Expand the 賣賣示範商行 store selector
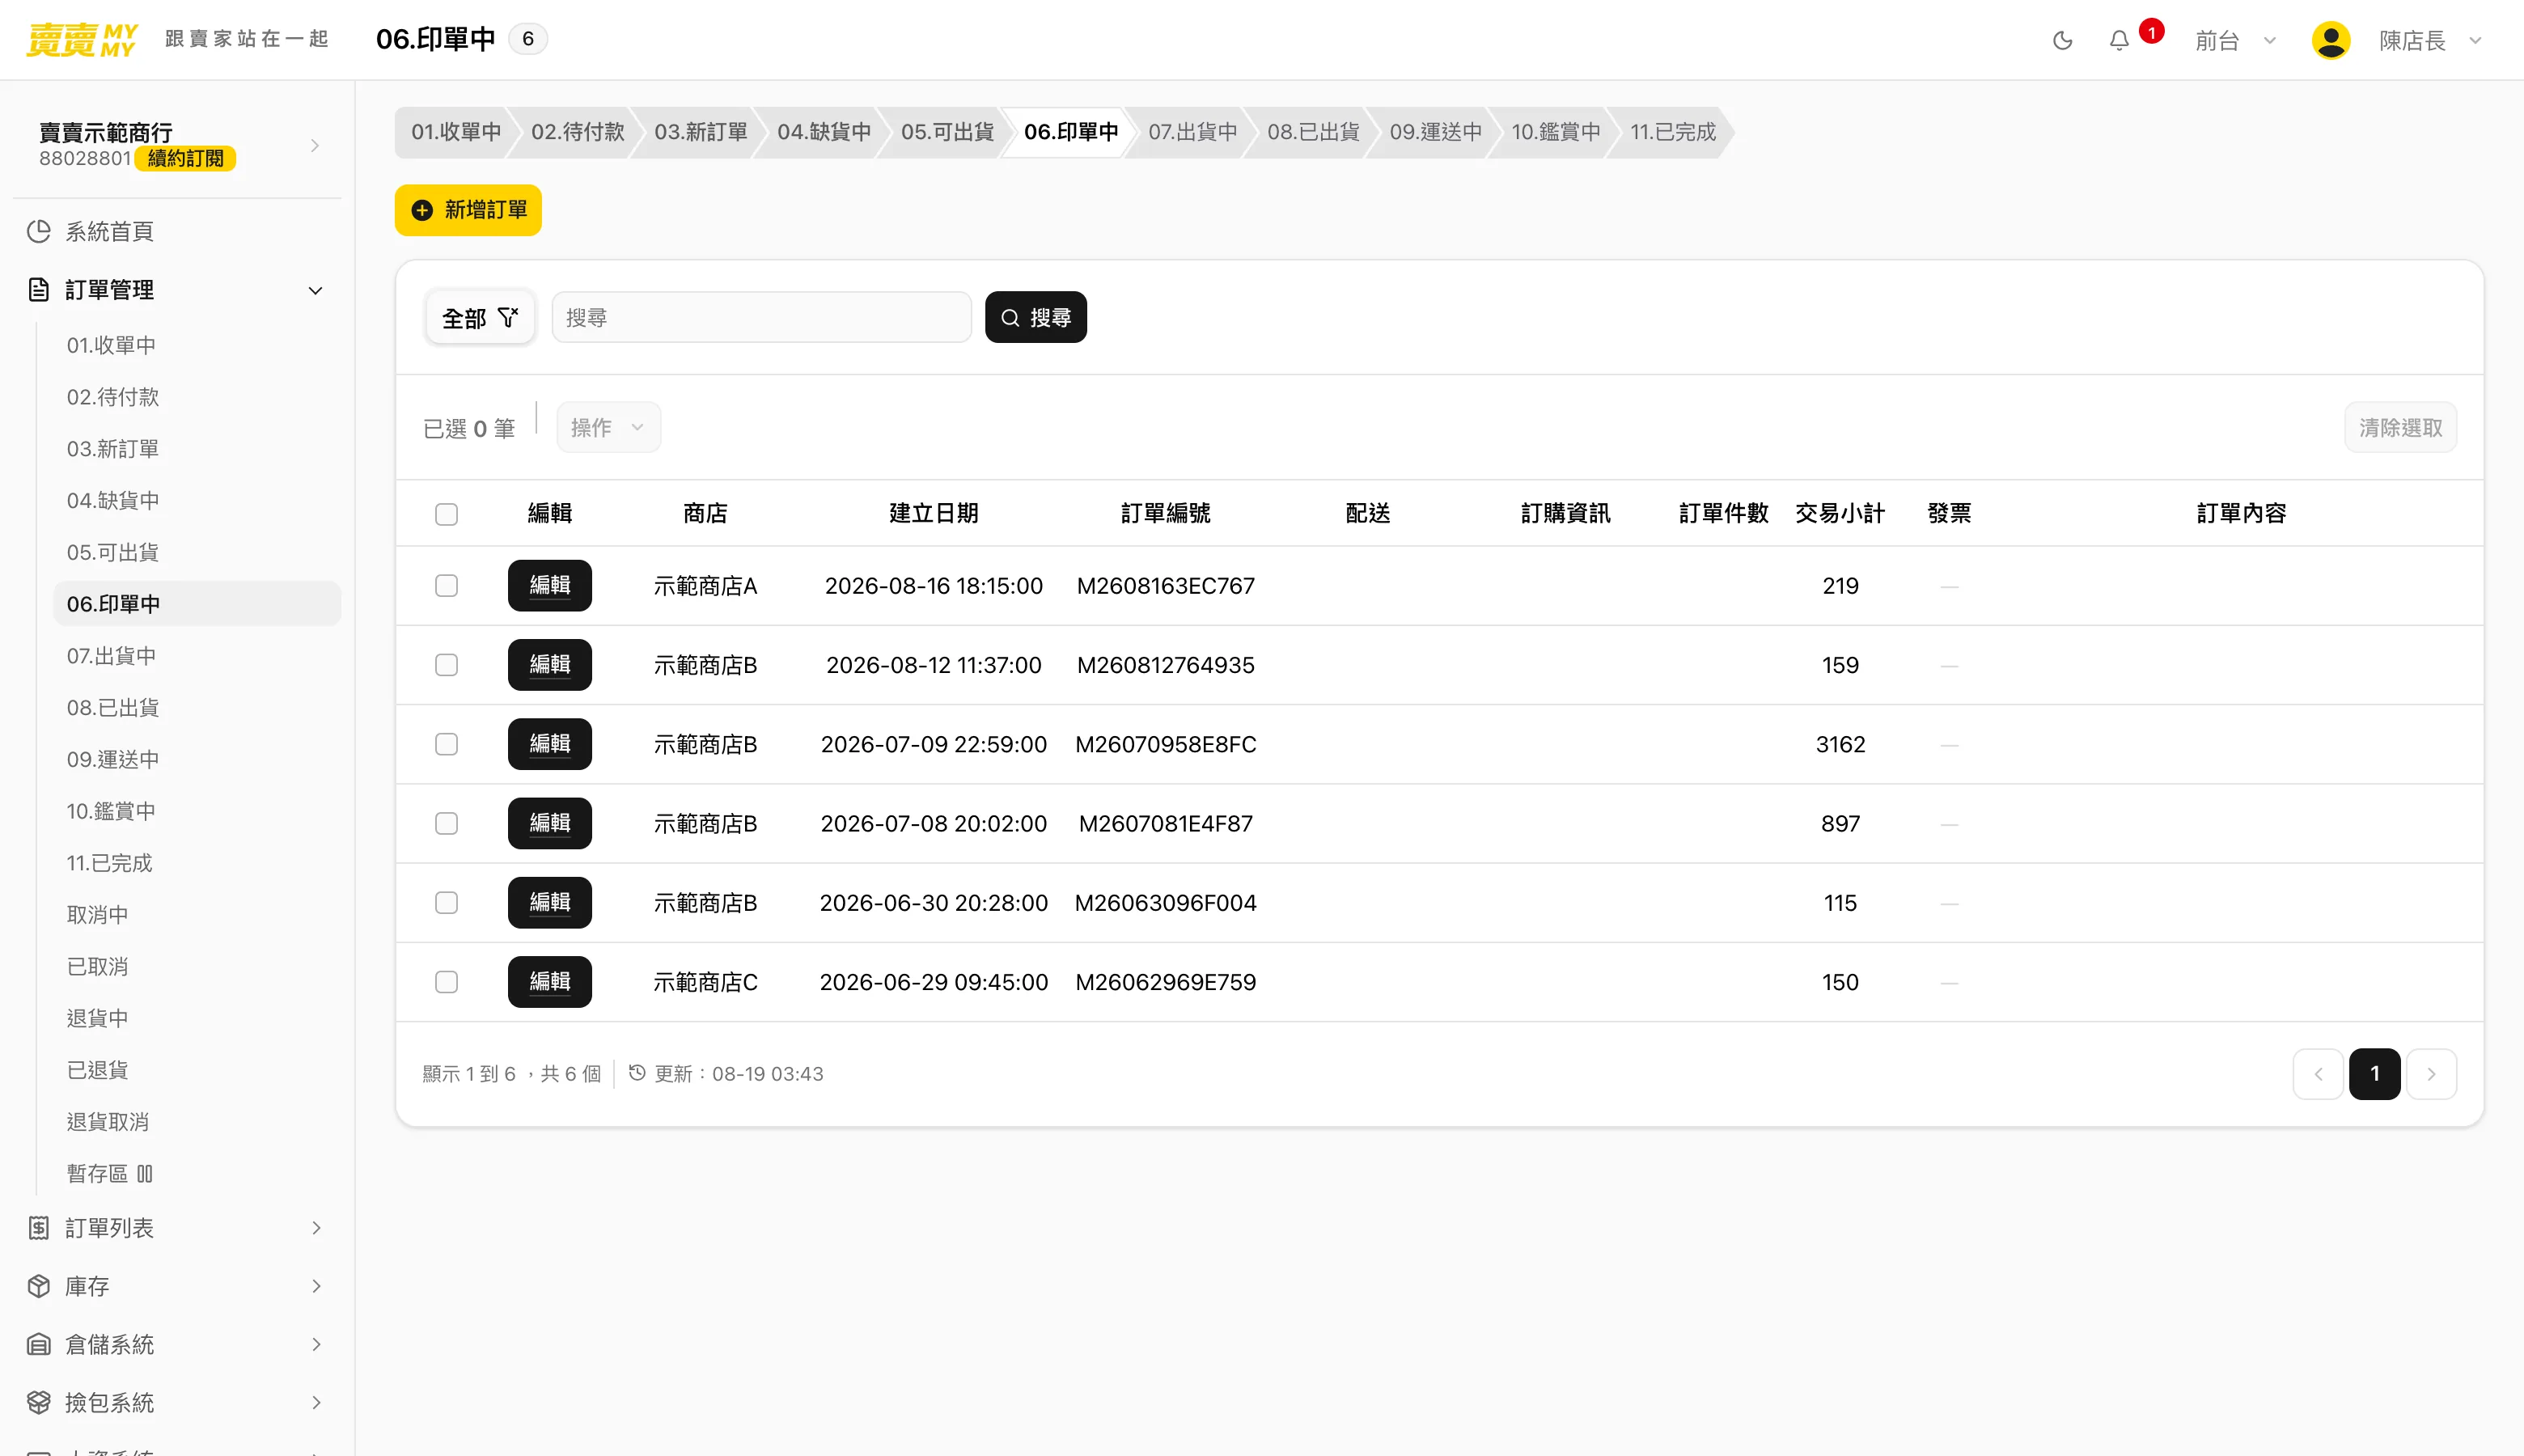Screen dimensions: 2524x1456 (x=177, y=145)
